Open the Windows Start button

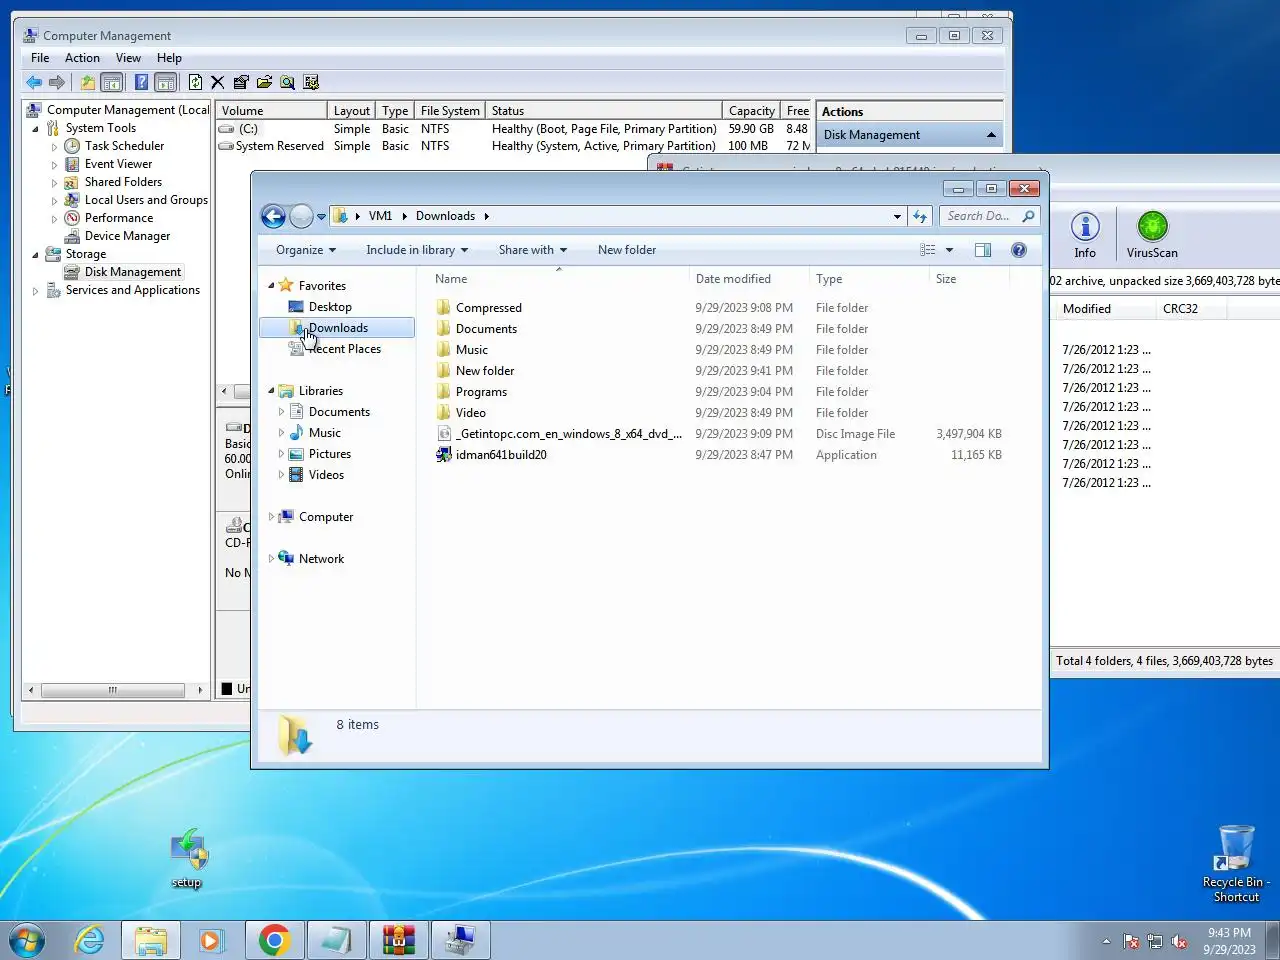tap(27, 940)
